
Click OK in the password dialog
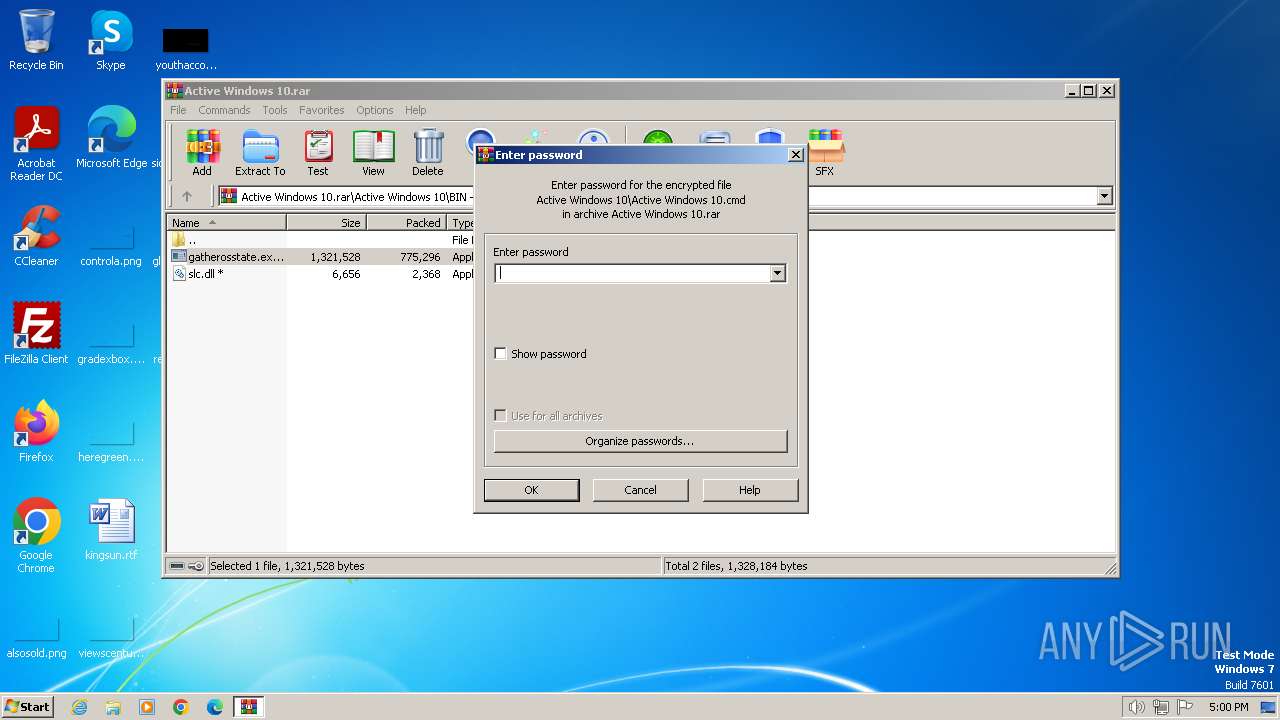(x=531, y=490)
